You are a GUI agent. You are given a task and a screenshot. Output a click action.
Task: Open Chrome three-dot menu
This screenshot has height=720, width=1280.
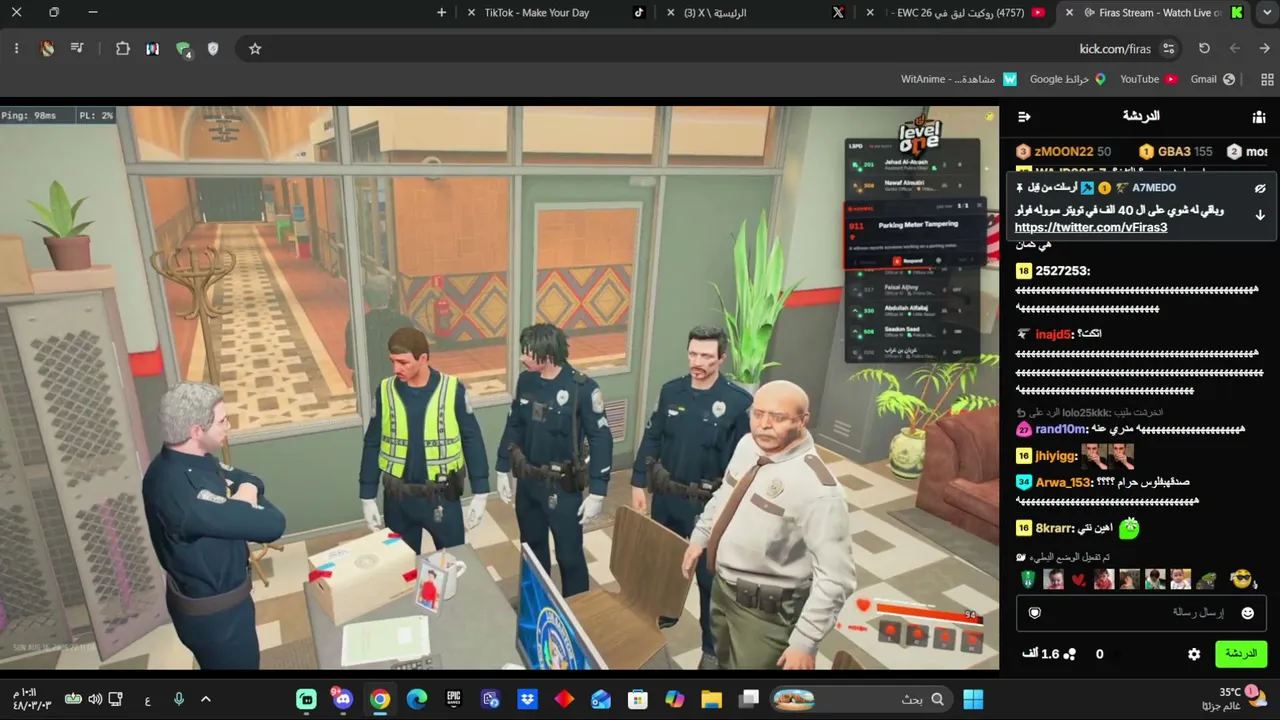click(16, 49)
